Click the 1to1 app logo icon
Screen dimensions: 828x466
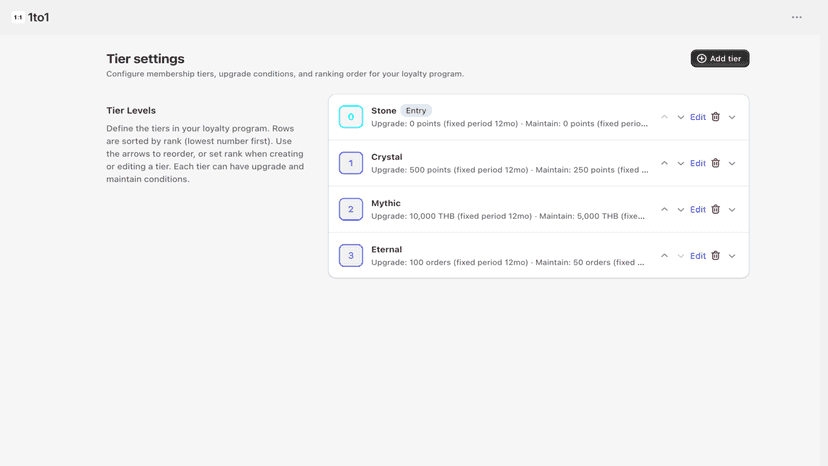(18, 17)
